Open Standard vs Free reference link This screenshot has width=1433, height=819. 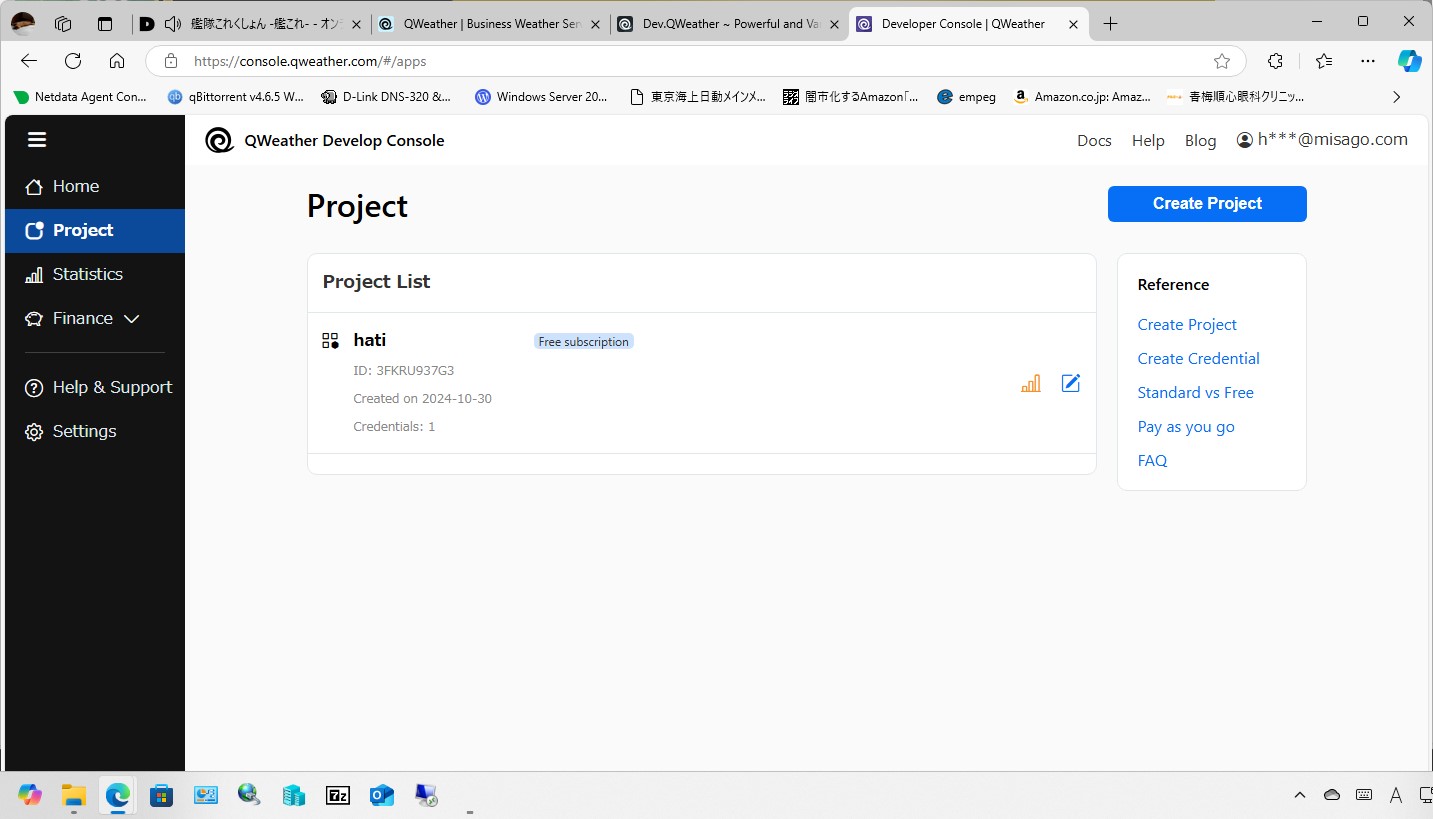[1195, 393]
